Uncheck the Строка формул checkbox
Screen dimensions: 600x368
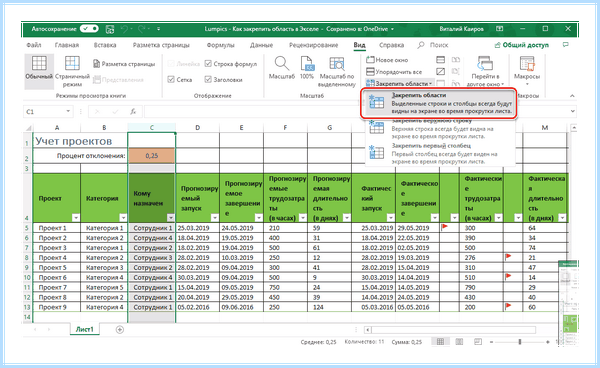[x=208, y=64]
